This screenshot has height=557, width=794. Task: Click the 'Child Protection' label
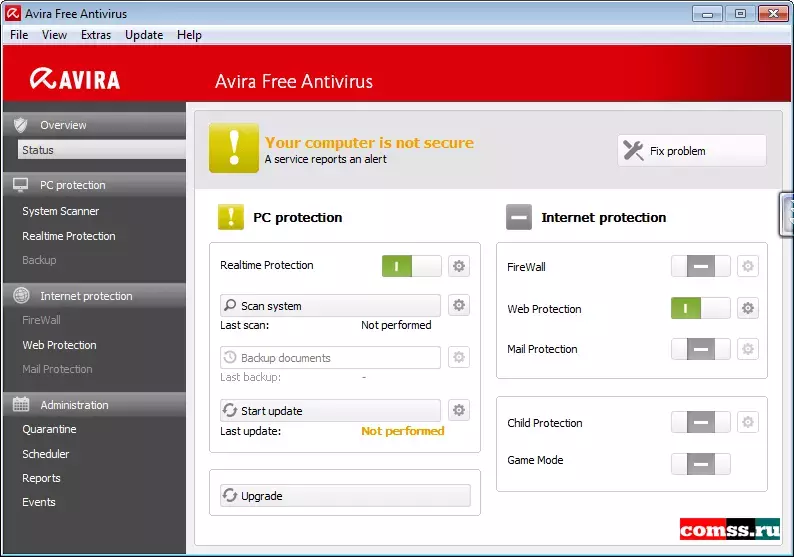tap(545, 423)
